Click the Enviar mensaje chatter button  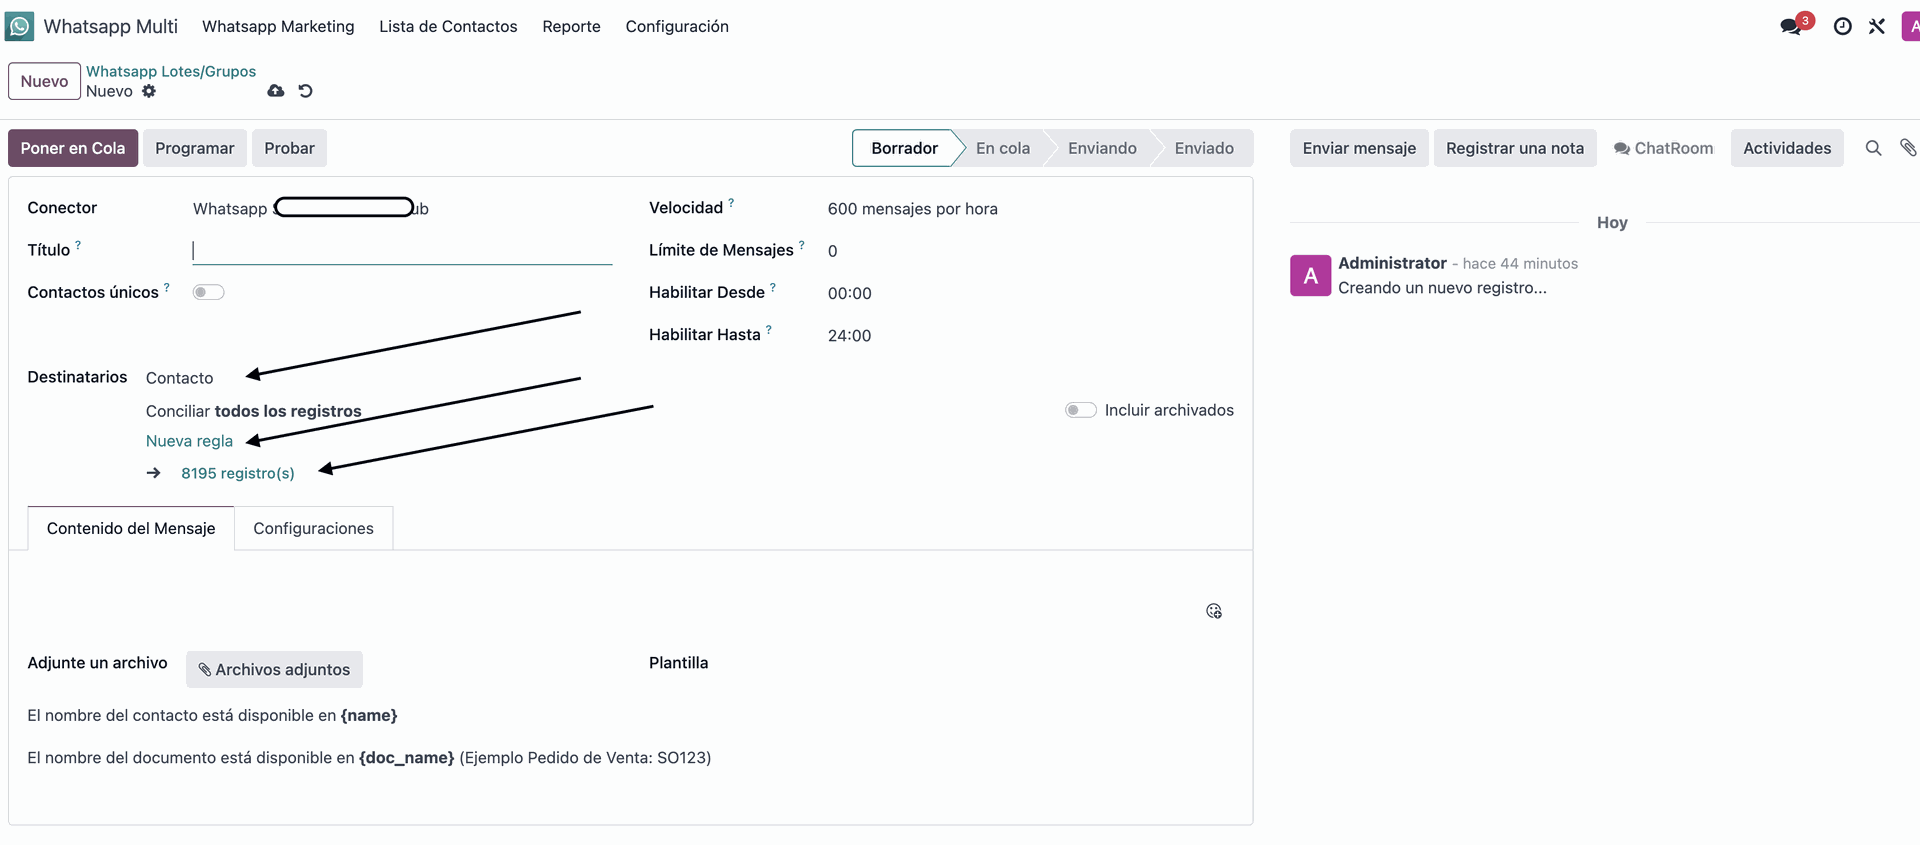pos(1359,148)
